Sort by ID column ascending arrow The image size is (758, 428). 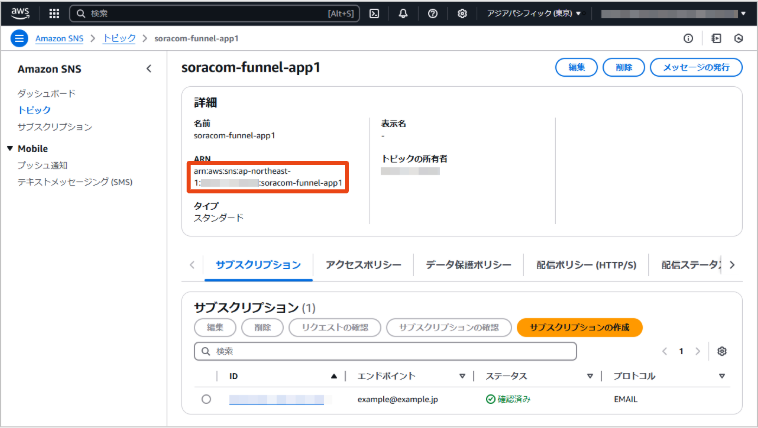334,376
